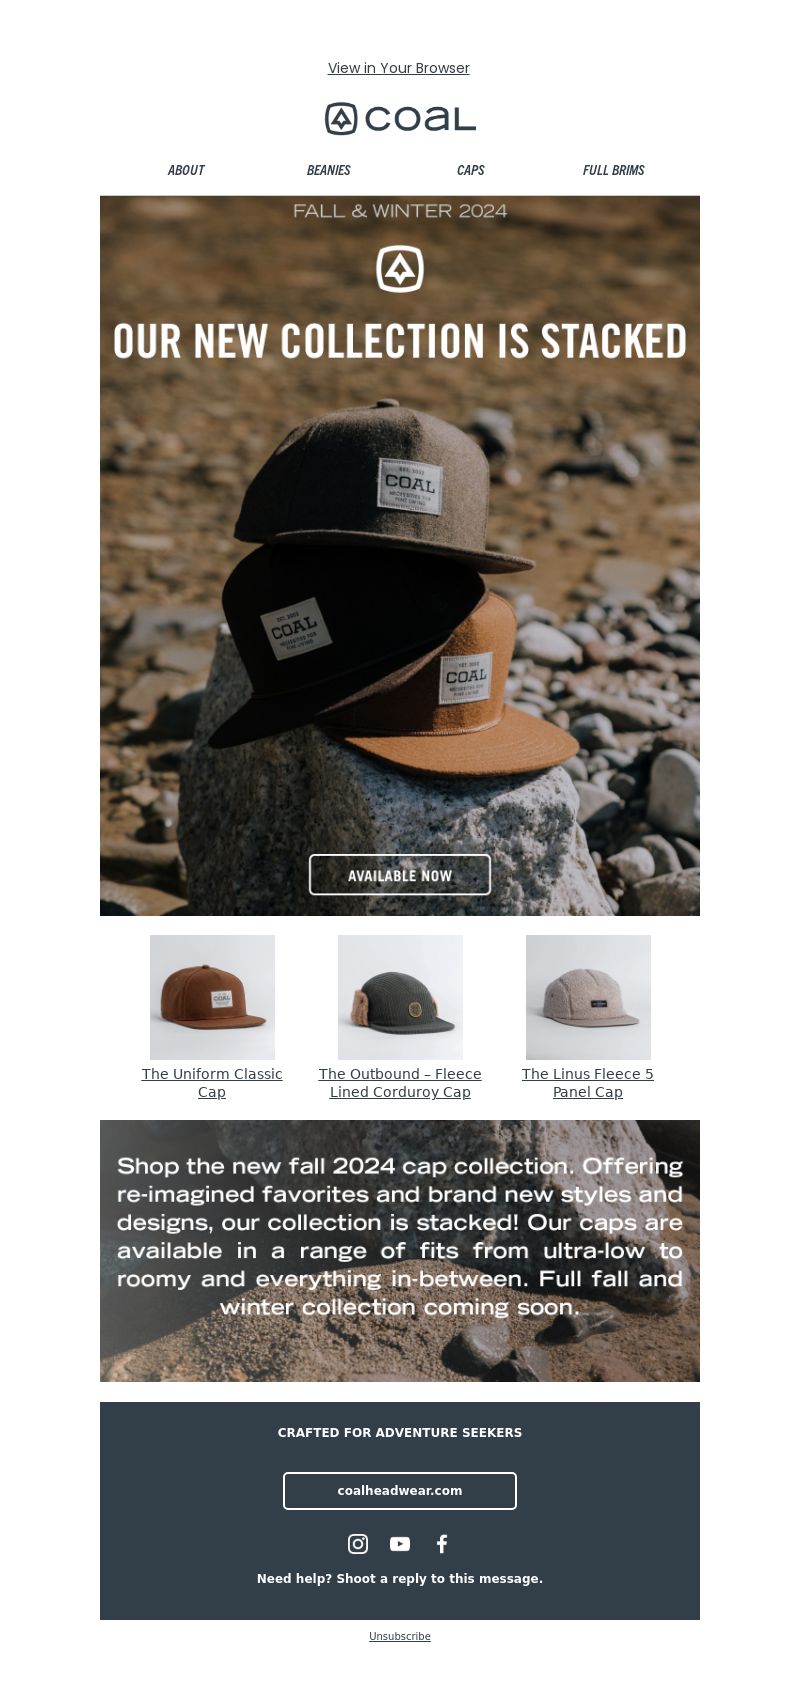Viewport: 800px width, 1708px height.
Task: Open The Outbound Fleece Lined Corduroy Cap link
Action: point(400,1083)
